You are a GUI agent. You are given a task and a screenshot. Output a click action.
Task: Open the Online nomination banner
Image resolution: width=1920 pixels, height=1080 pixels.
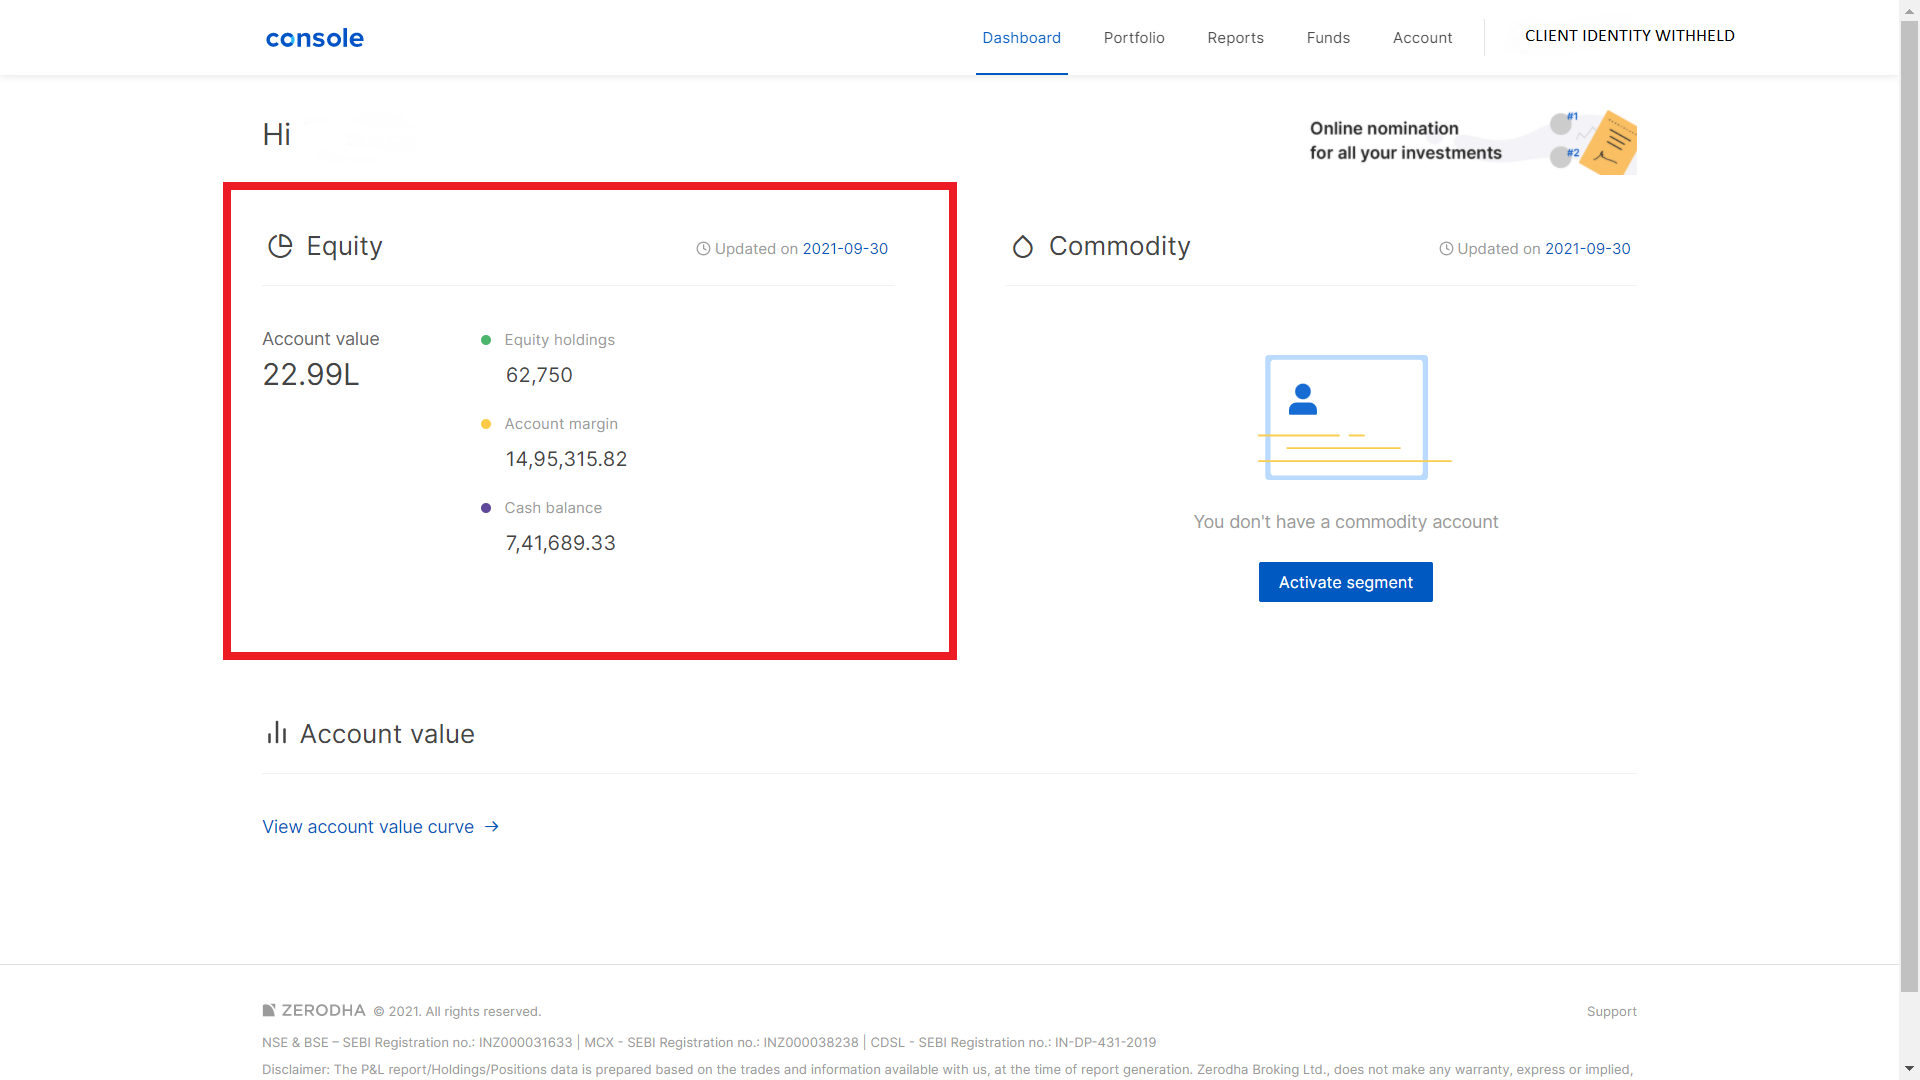1471,141
